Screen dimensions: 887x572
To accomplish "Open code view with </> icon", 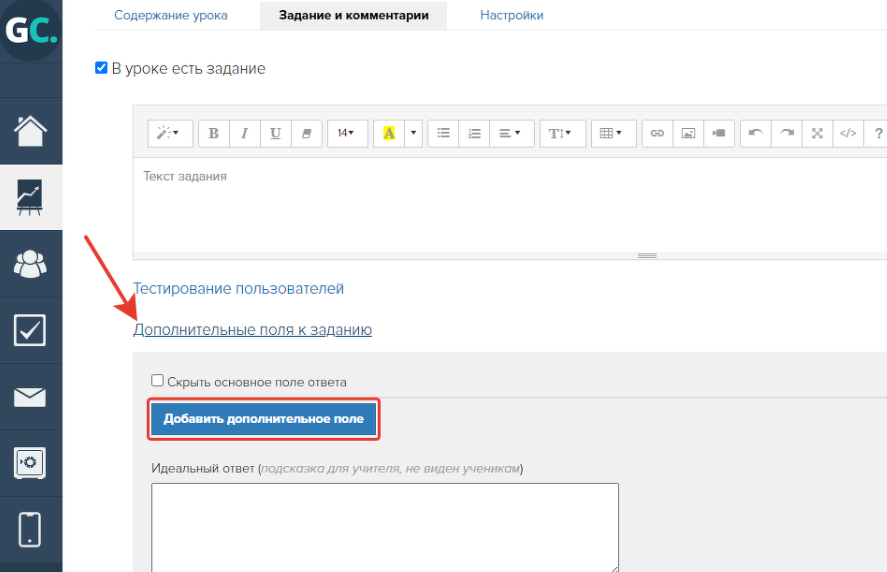I will (x=848, y=134).
